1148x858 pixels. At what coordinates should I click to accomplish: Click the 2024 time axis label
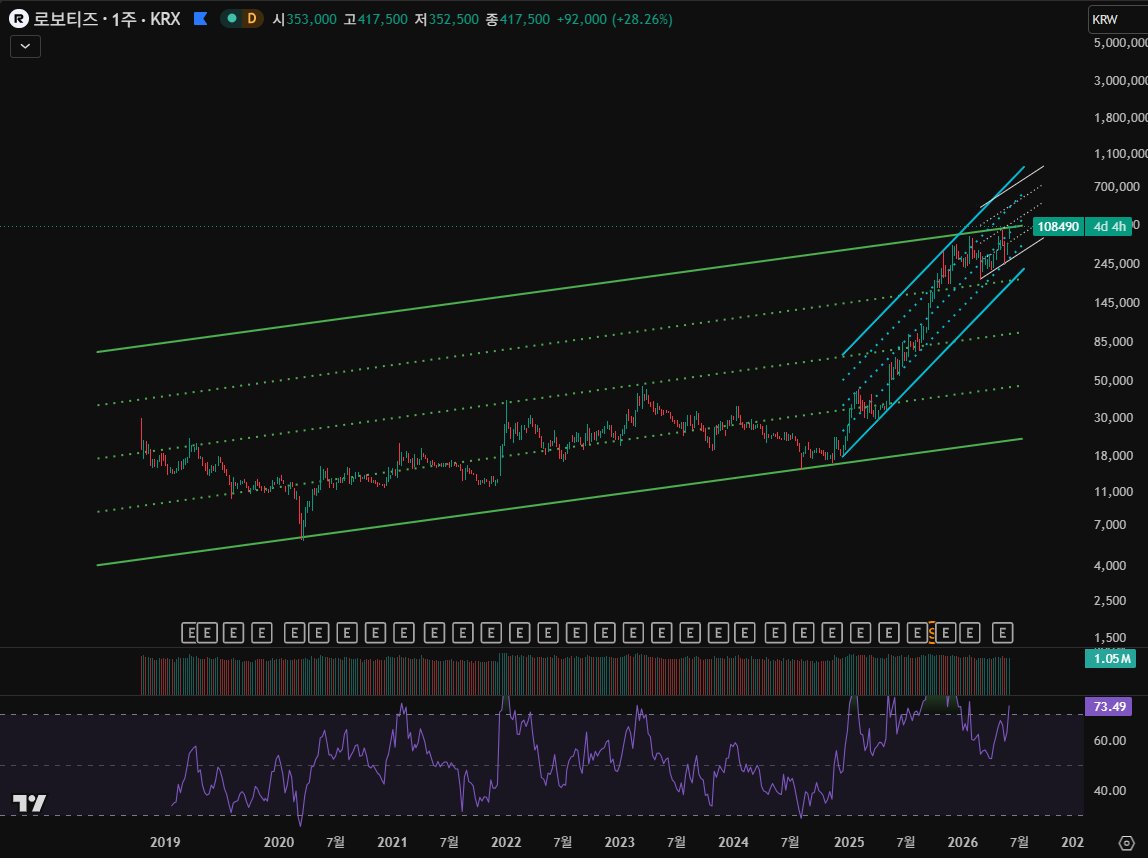pos(733,842)
